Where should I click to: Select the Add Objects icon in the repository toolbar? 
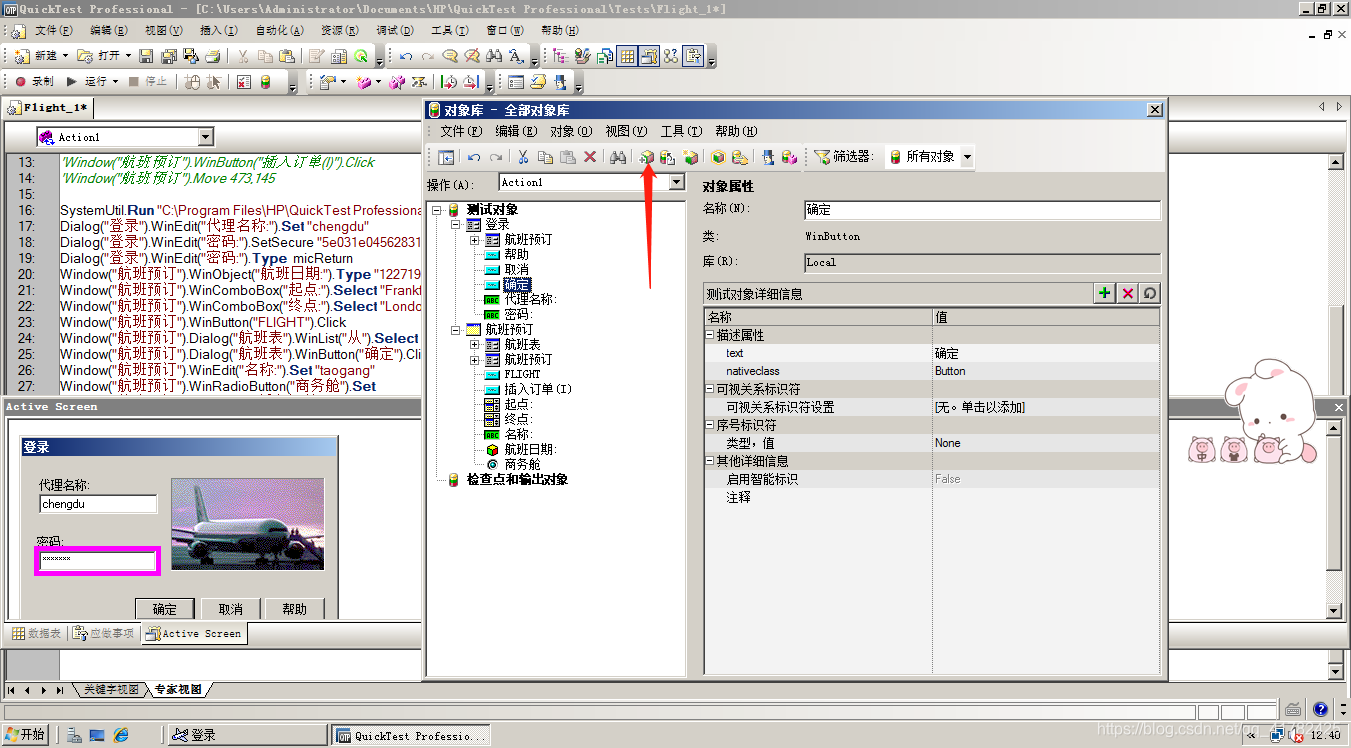coord(645,157)
